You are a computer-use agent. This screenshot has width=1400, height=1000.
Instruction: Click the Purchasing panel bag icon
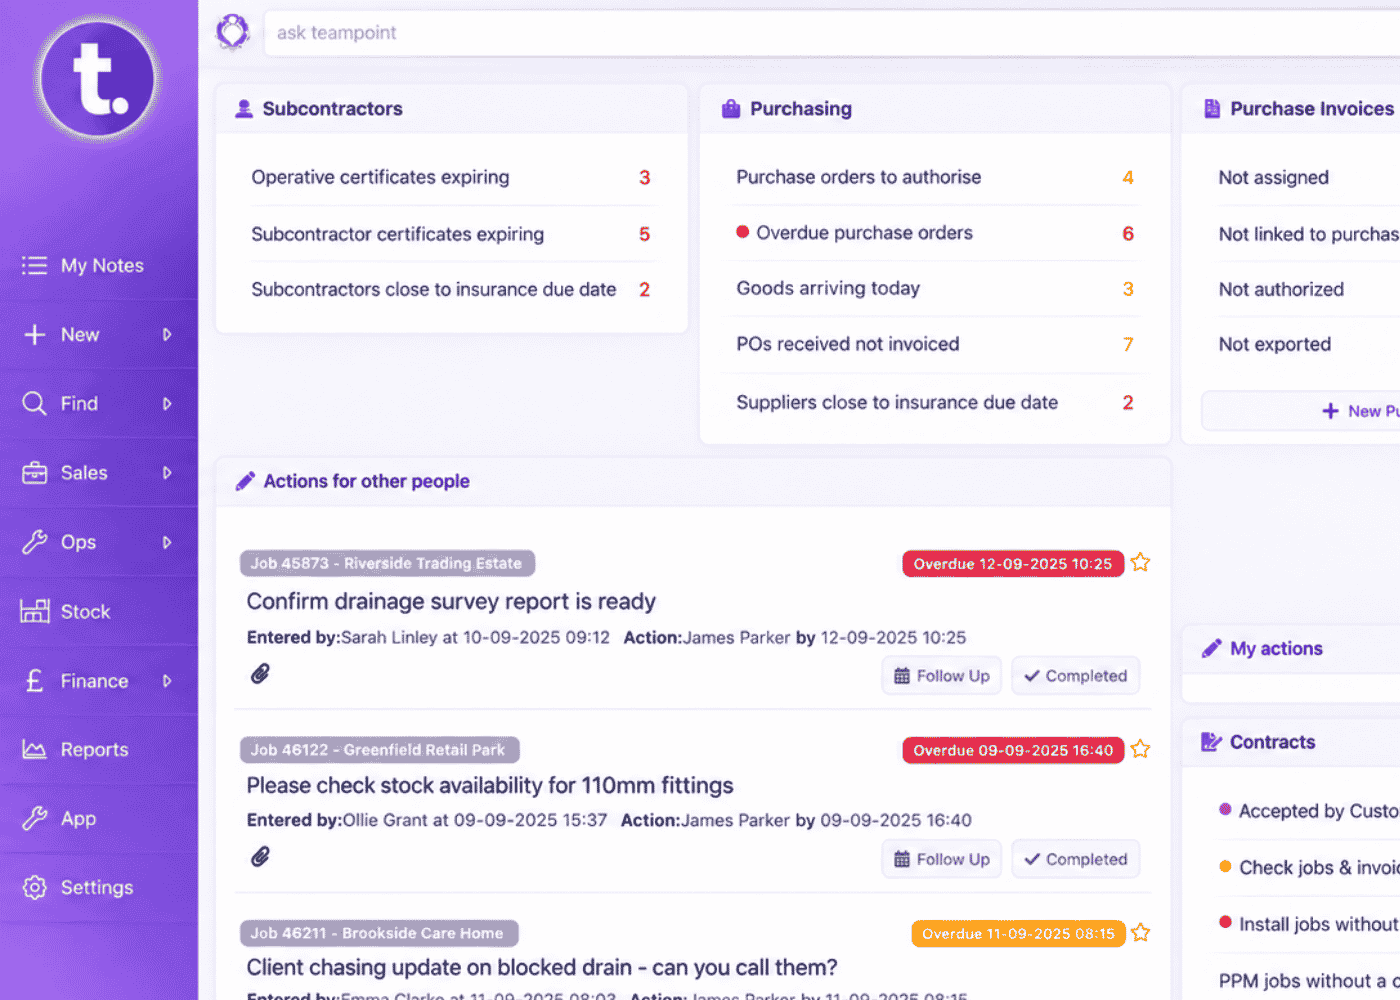click(x=731, y=109)
